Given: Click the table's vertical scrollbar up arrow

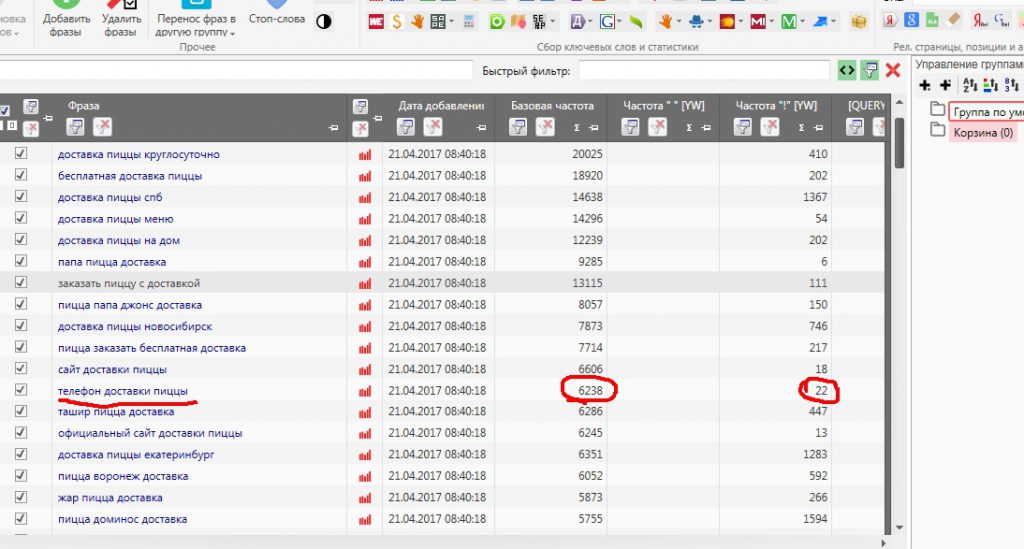Looking at the screenshot, I should tap(899, 102).
